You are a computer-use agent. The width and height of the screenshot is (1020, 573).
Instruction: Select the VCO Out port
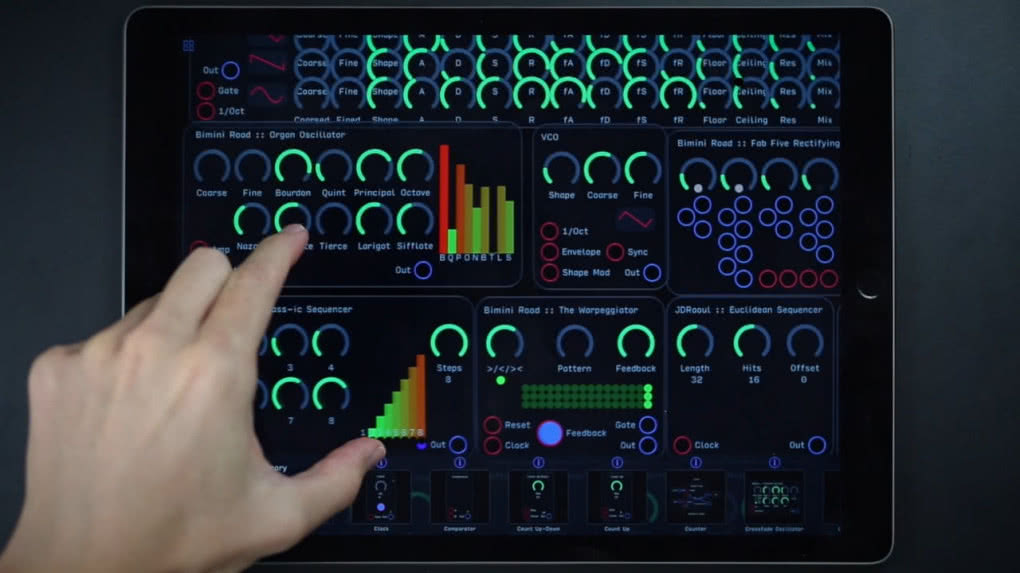[652, 273]
